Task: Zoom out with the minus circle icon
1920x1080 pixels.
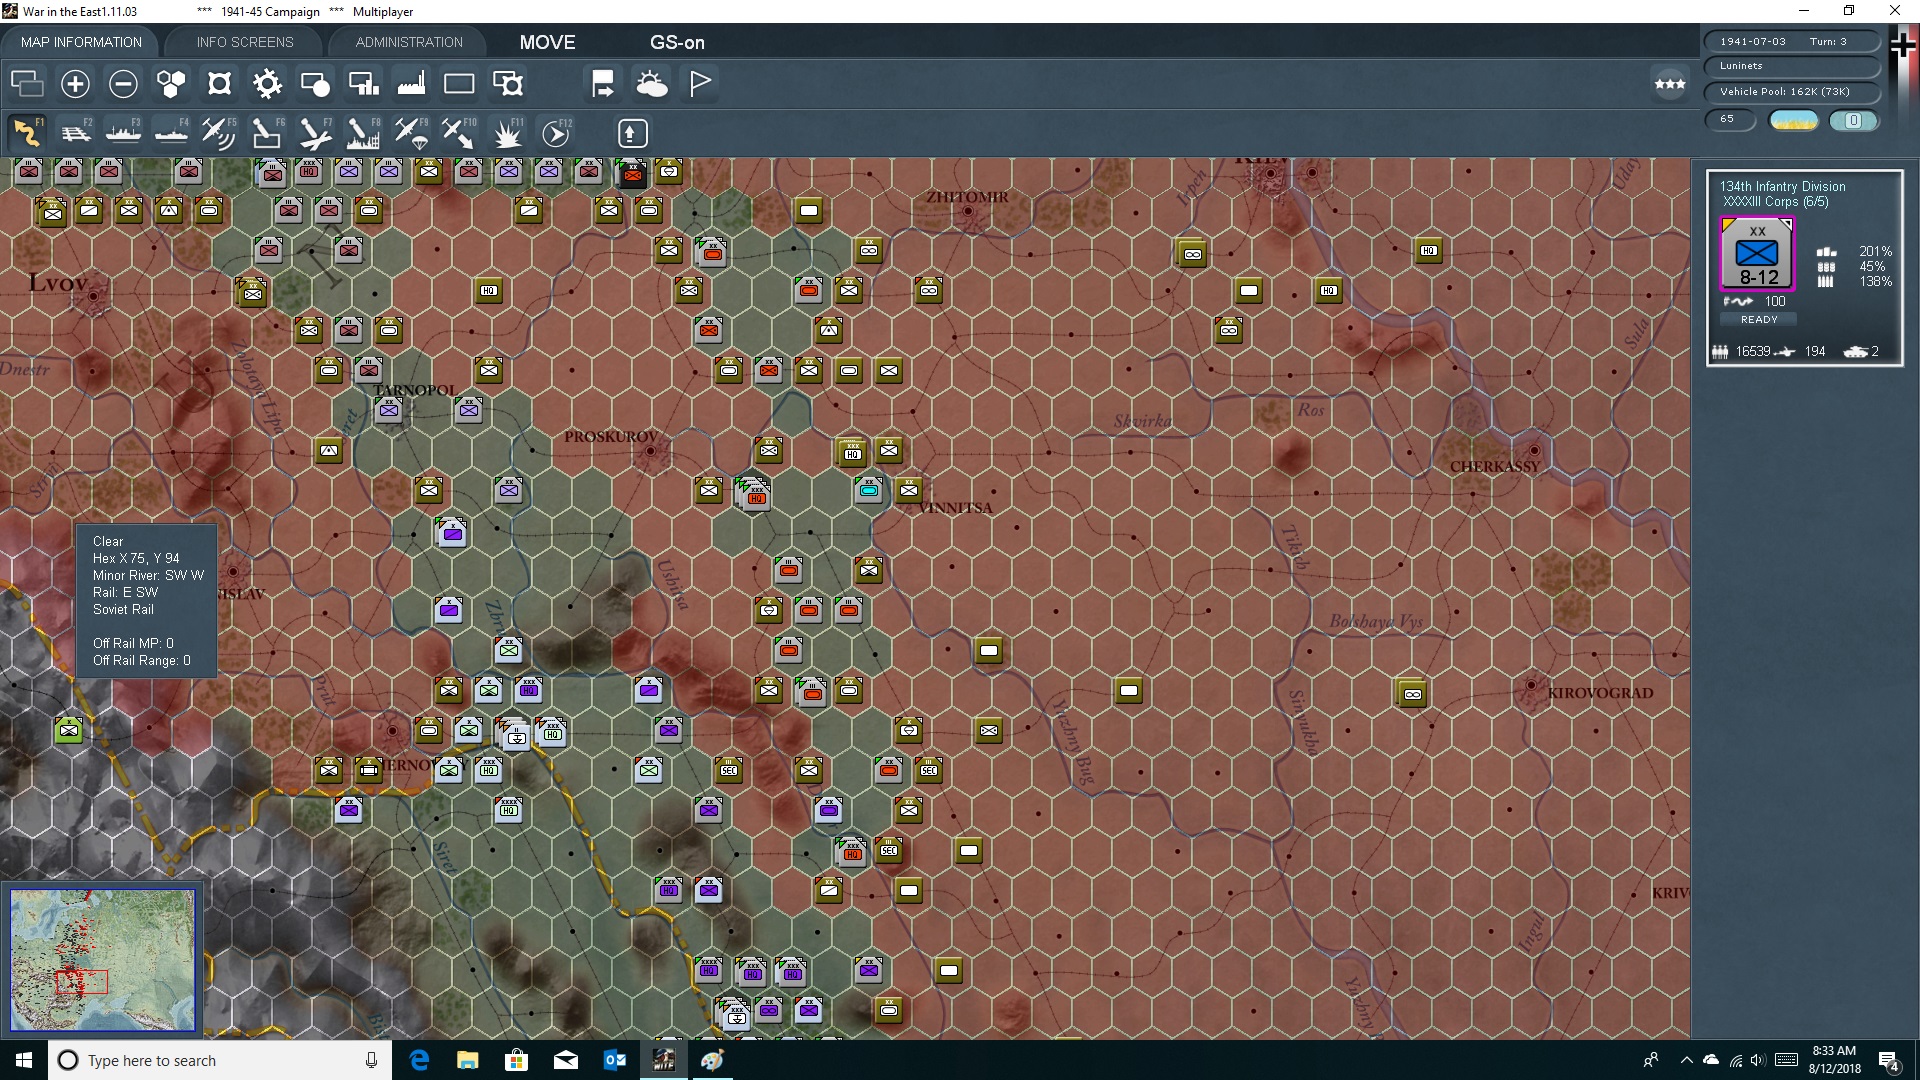Action: tap(123, 84)
